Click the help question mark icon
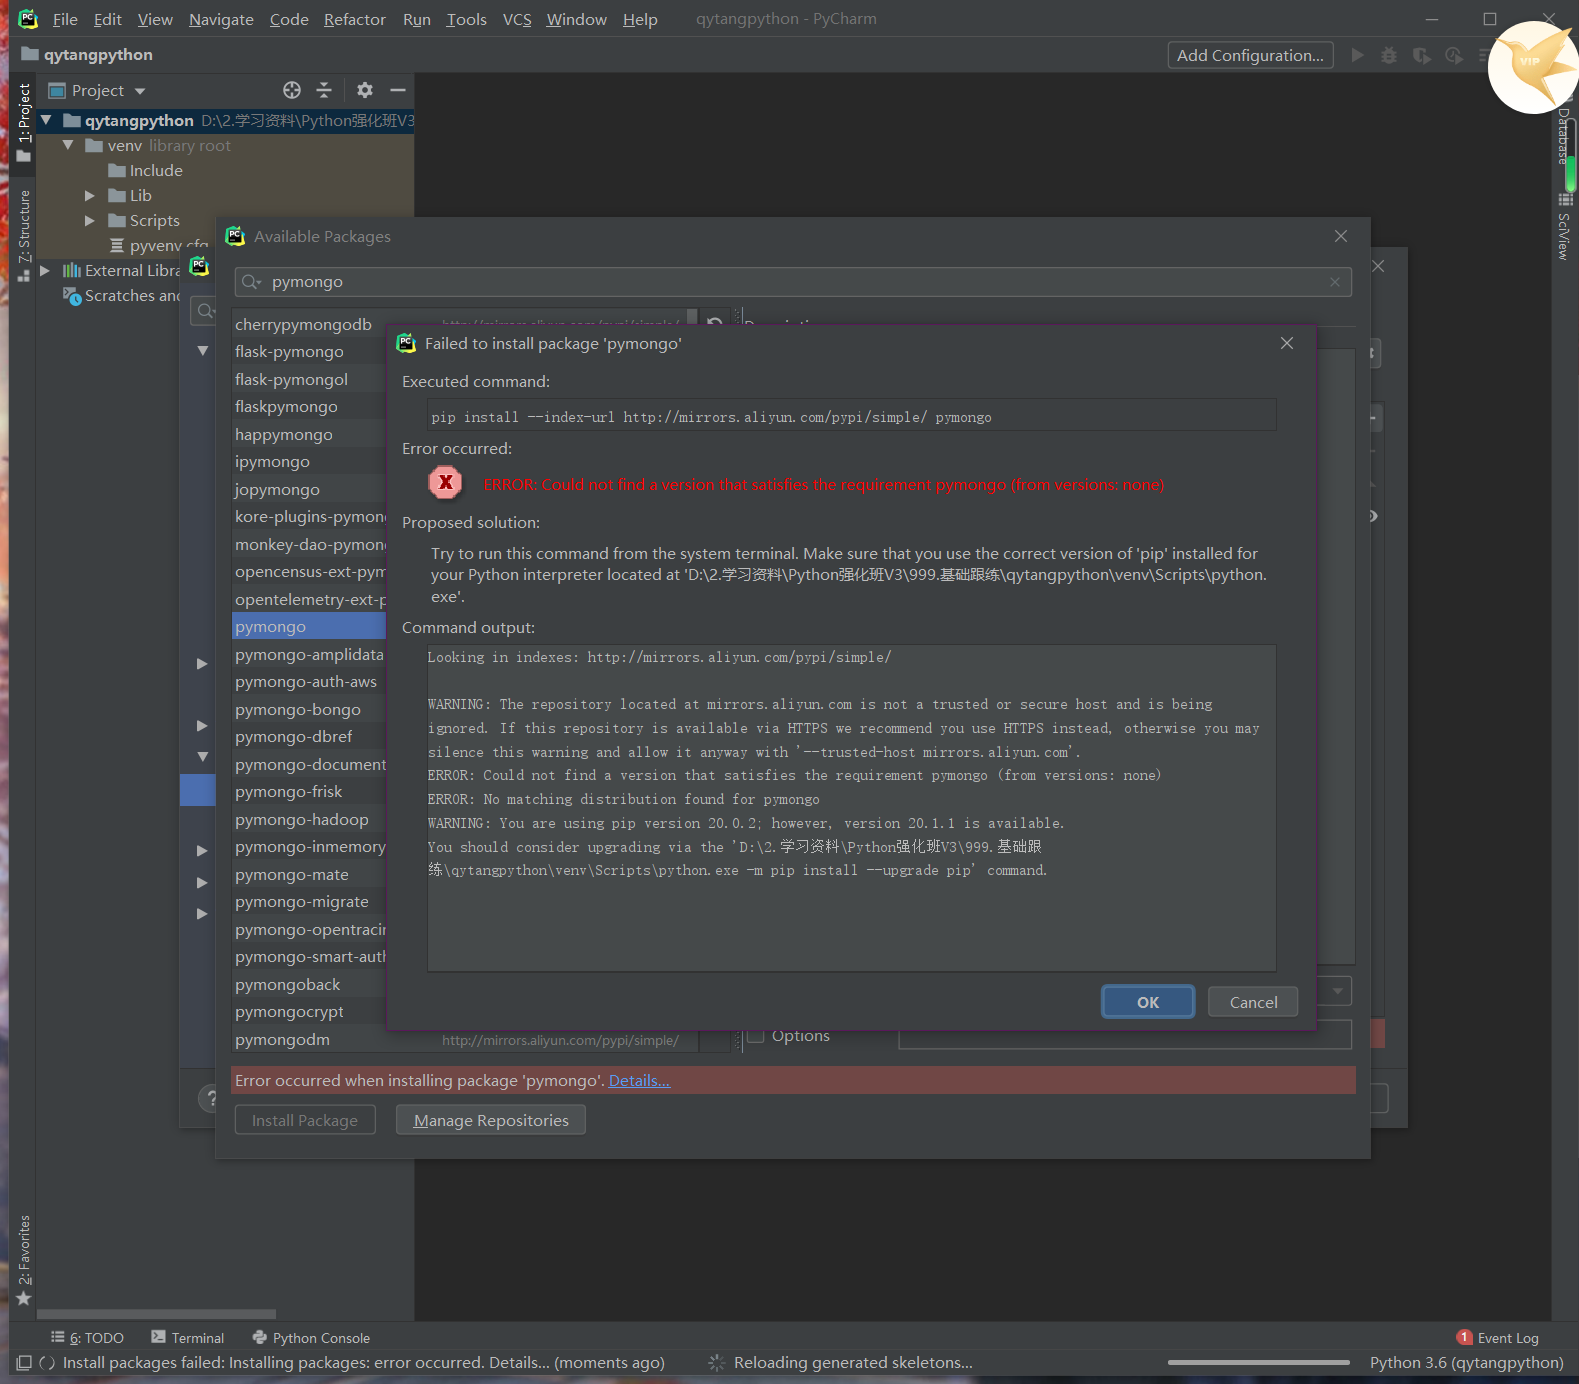Viewport: 1579px width, 1384px height. click(209, 1098)
